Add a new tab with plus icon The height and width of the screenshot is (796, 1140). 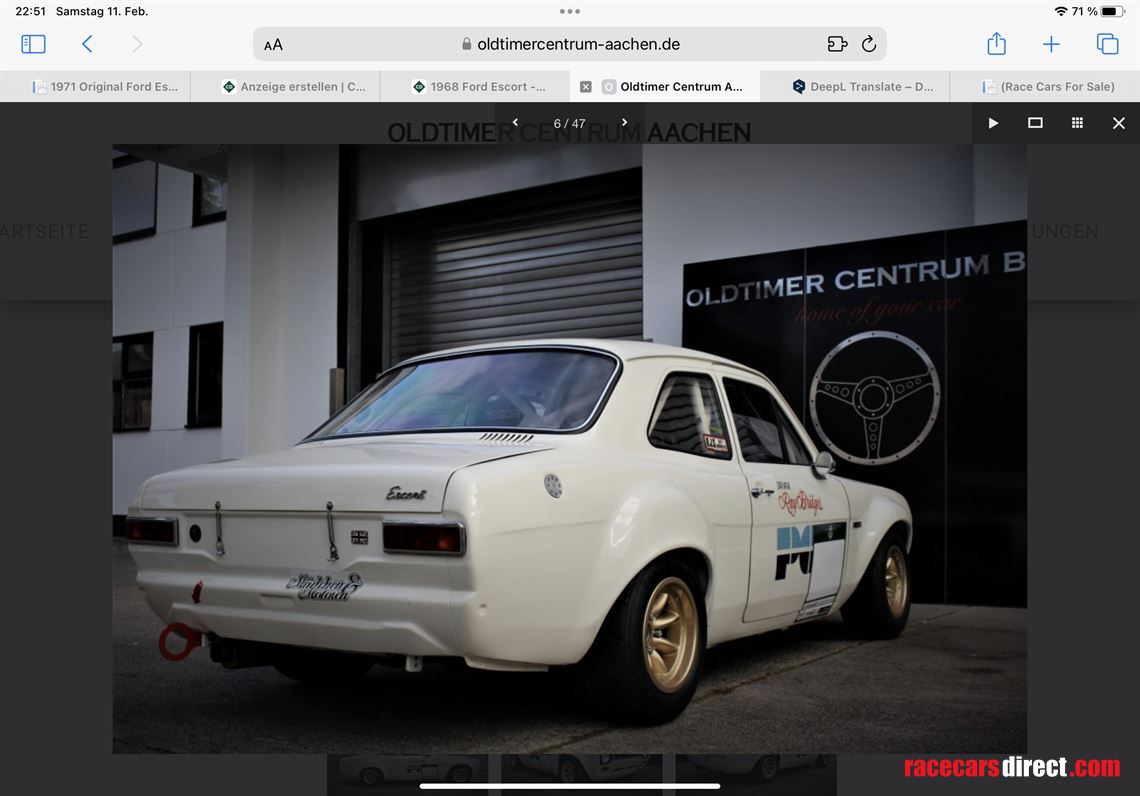coord(1051,44)
